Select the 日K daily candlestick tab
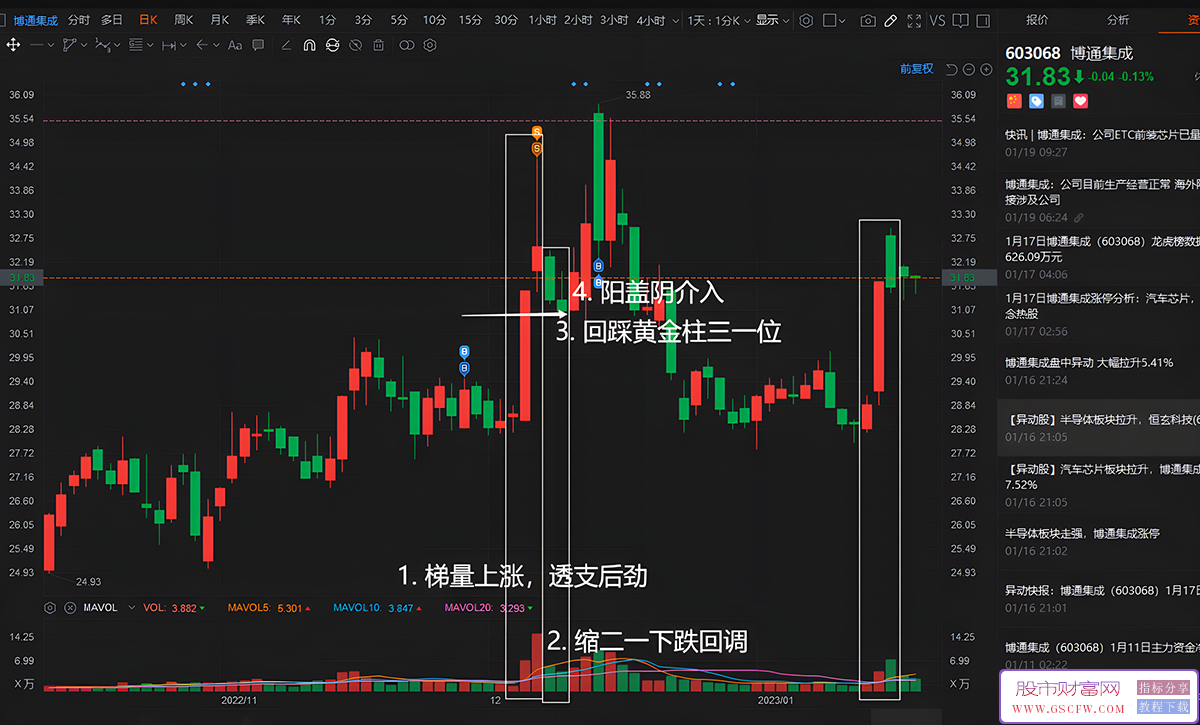Viewport: 1200px width, 725px height. (x=148, y=20)
